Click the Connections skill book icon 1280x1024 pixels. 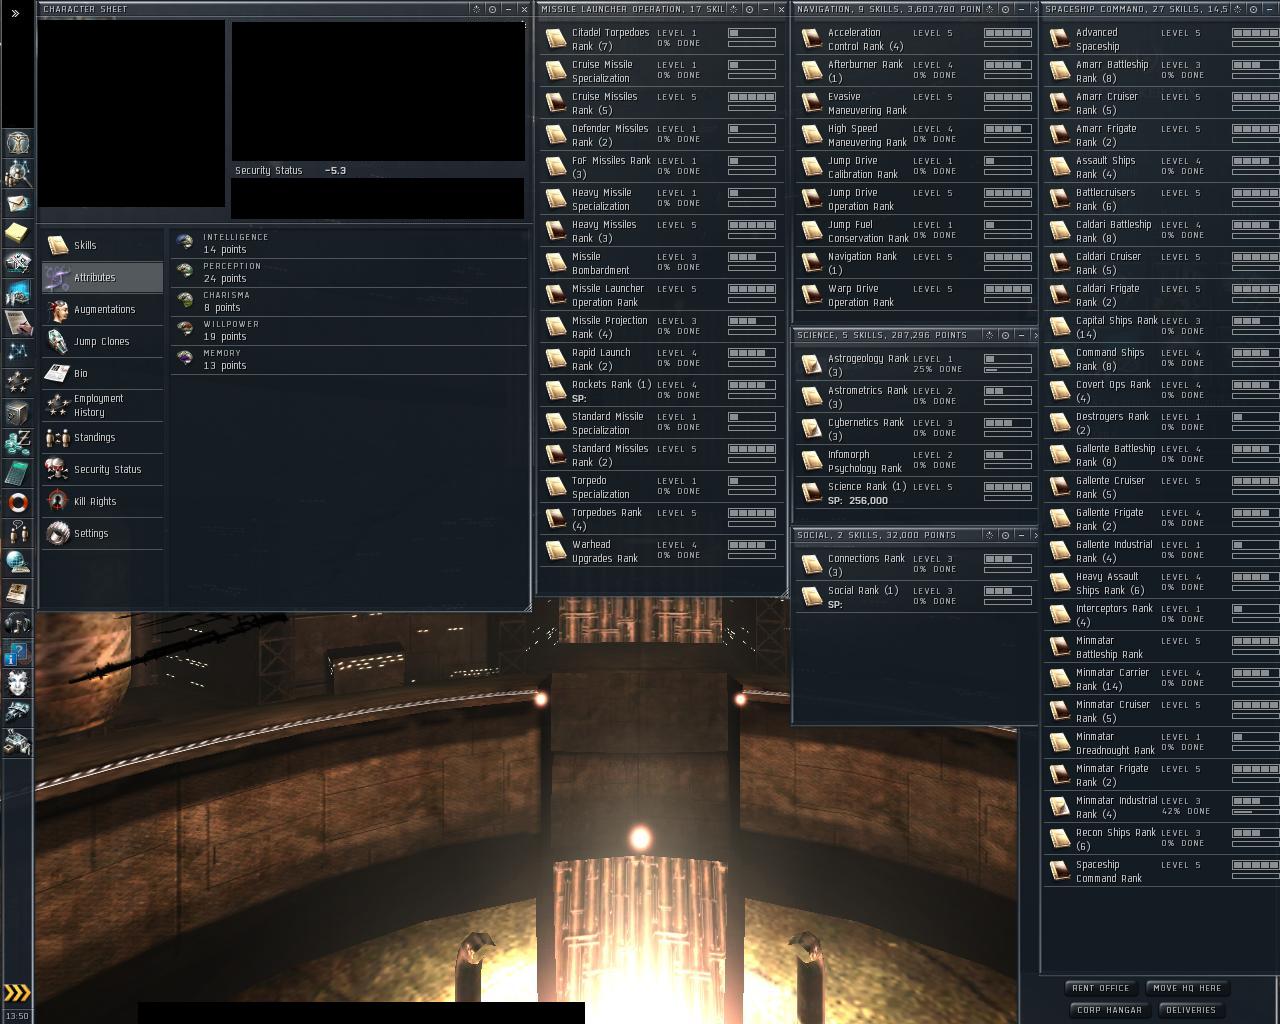(812, 565)
